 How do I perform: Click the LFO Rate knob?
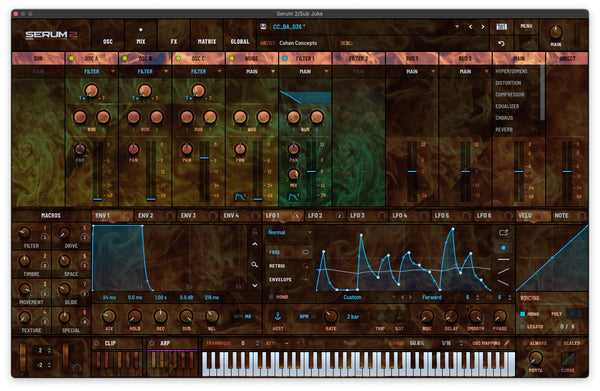(x=331, y=316)
